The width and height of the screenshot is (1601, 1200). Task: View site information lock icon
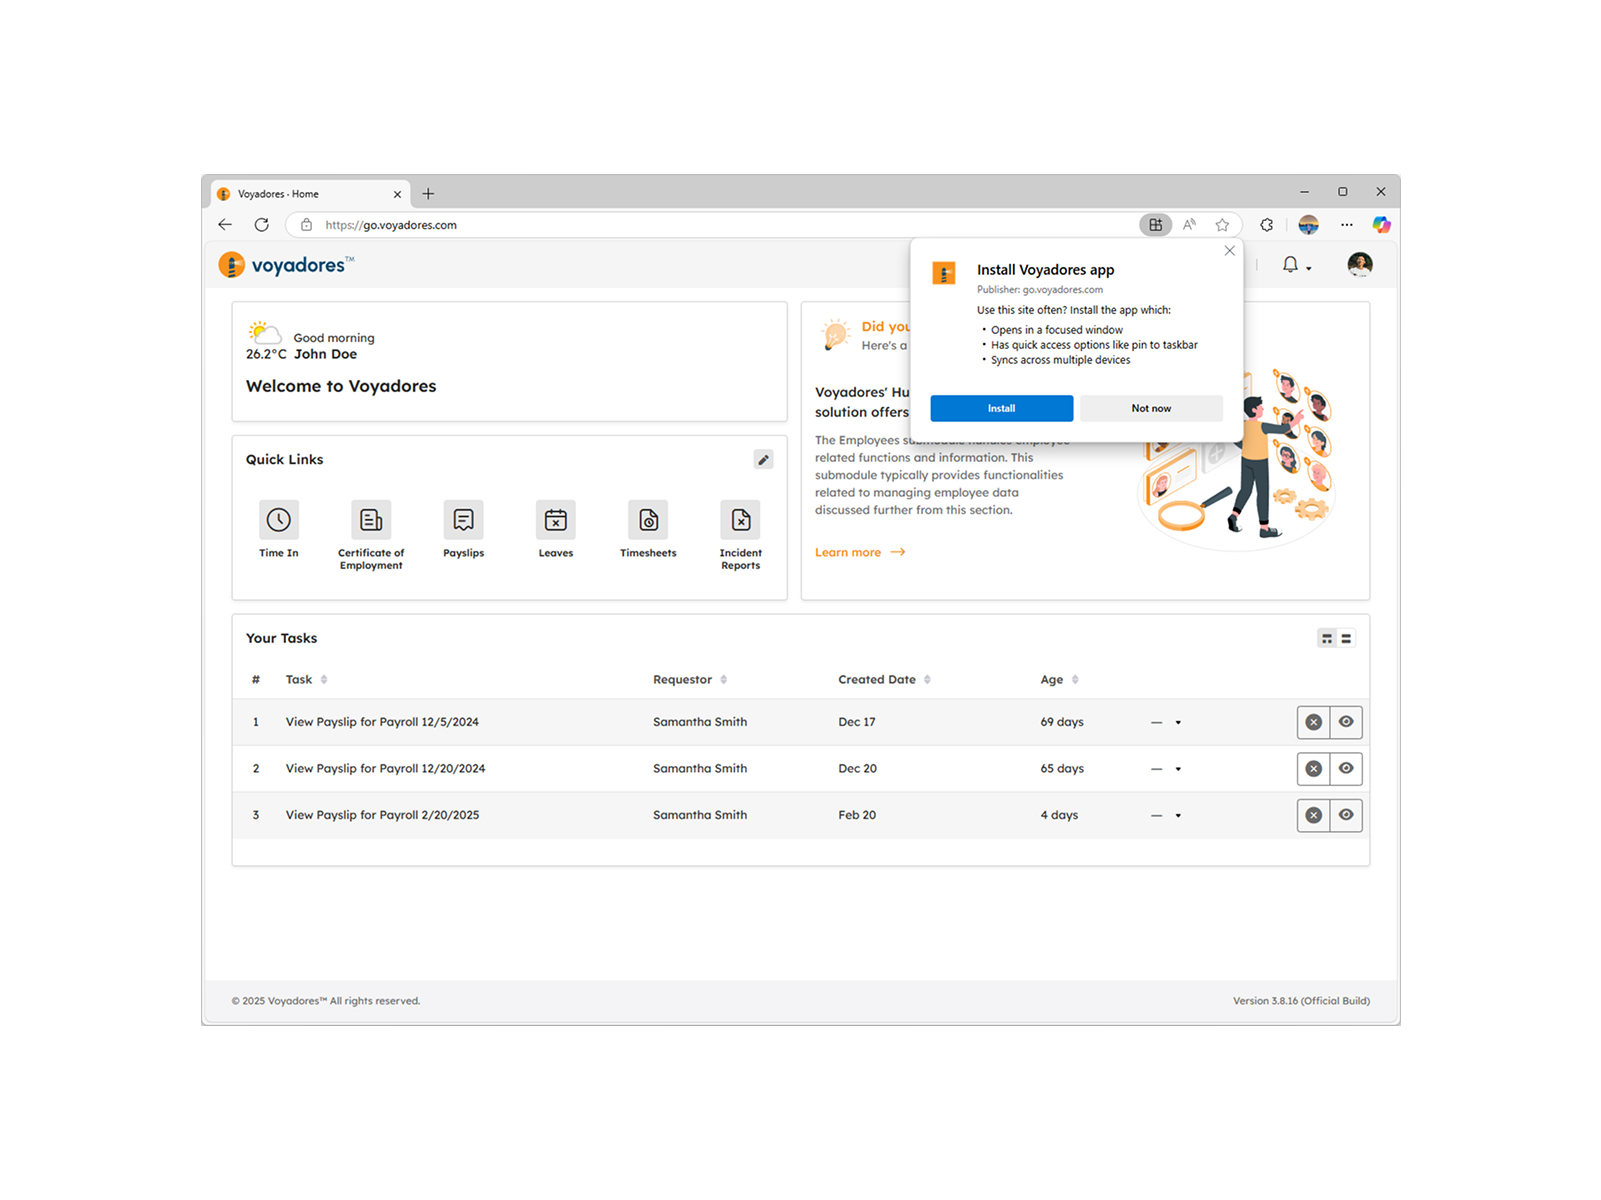coord(307,225)
